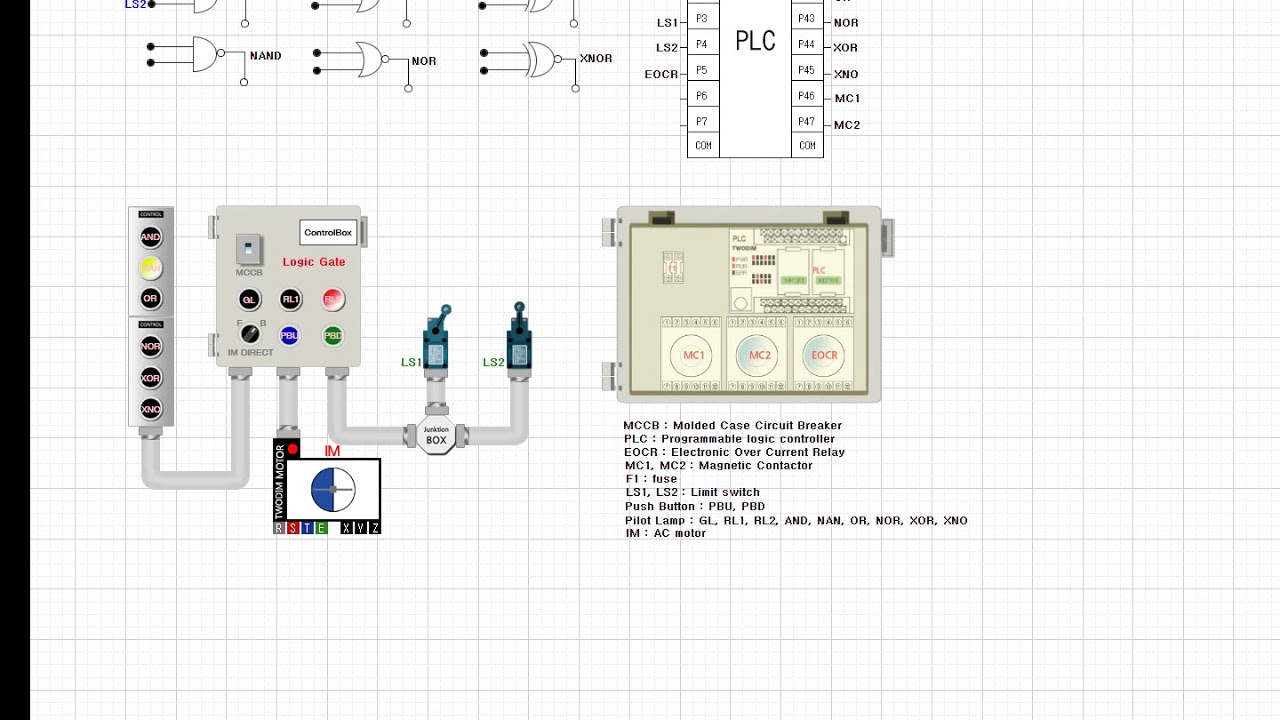This screenshot has width=1280, height=720.
Task: Click motor terminal R
Action: pos(279,528)
